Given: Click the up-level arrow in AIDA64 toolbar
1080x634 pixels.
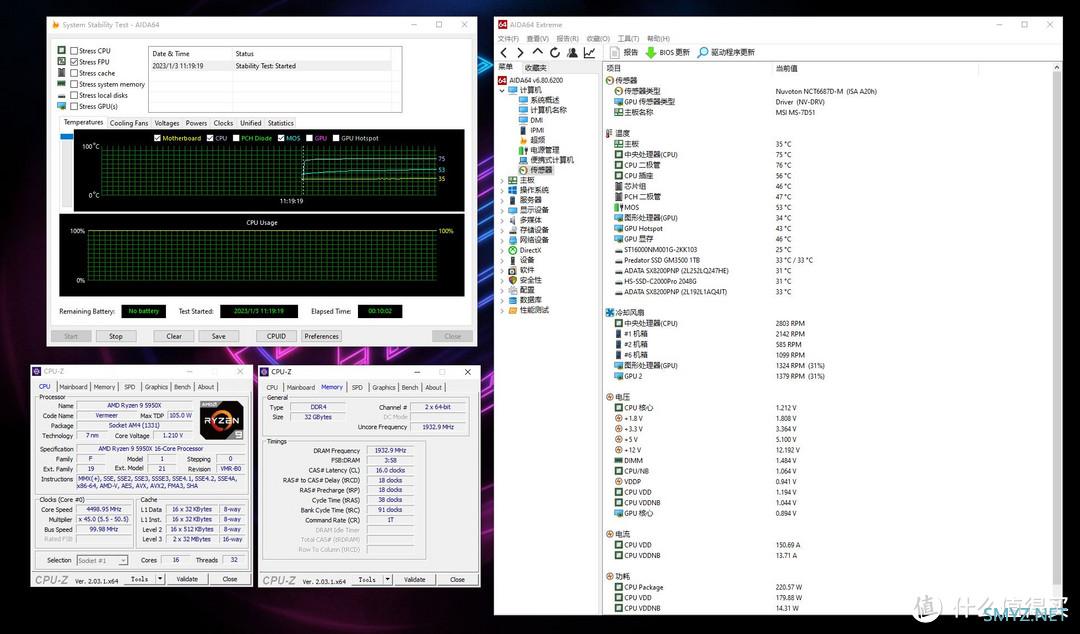Looking at the screenshot, I should (x=538, y=52).
